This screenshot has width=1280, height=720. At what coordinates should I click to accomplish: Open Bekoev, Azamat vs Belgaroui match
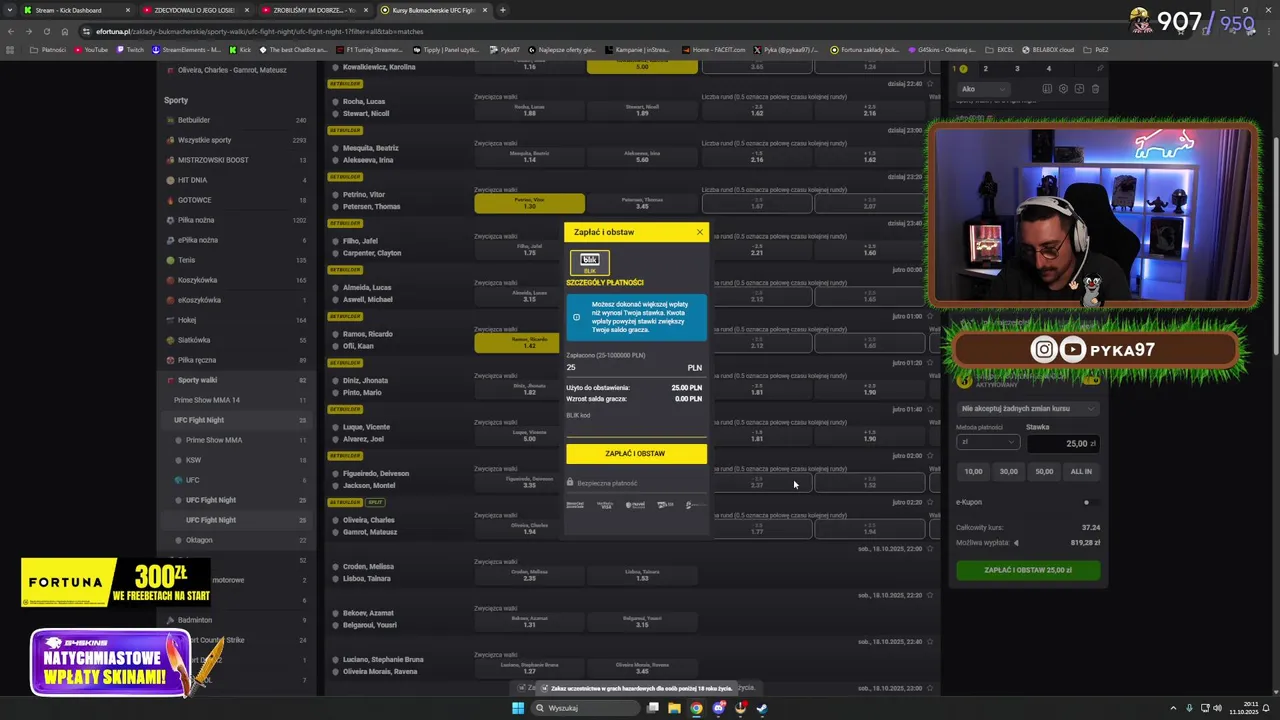368,619
